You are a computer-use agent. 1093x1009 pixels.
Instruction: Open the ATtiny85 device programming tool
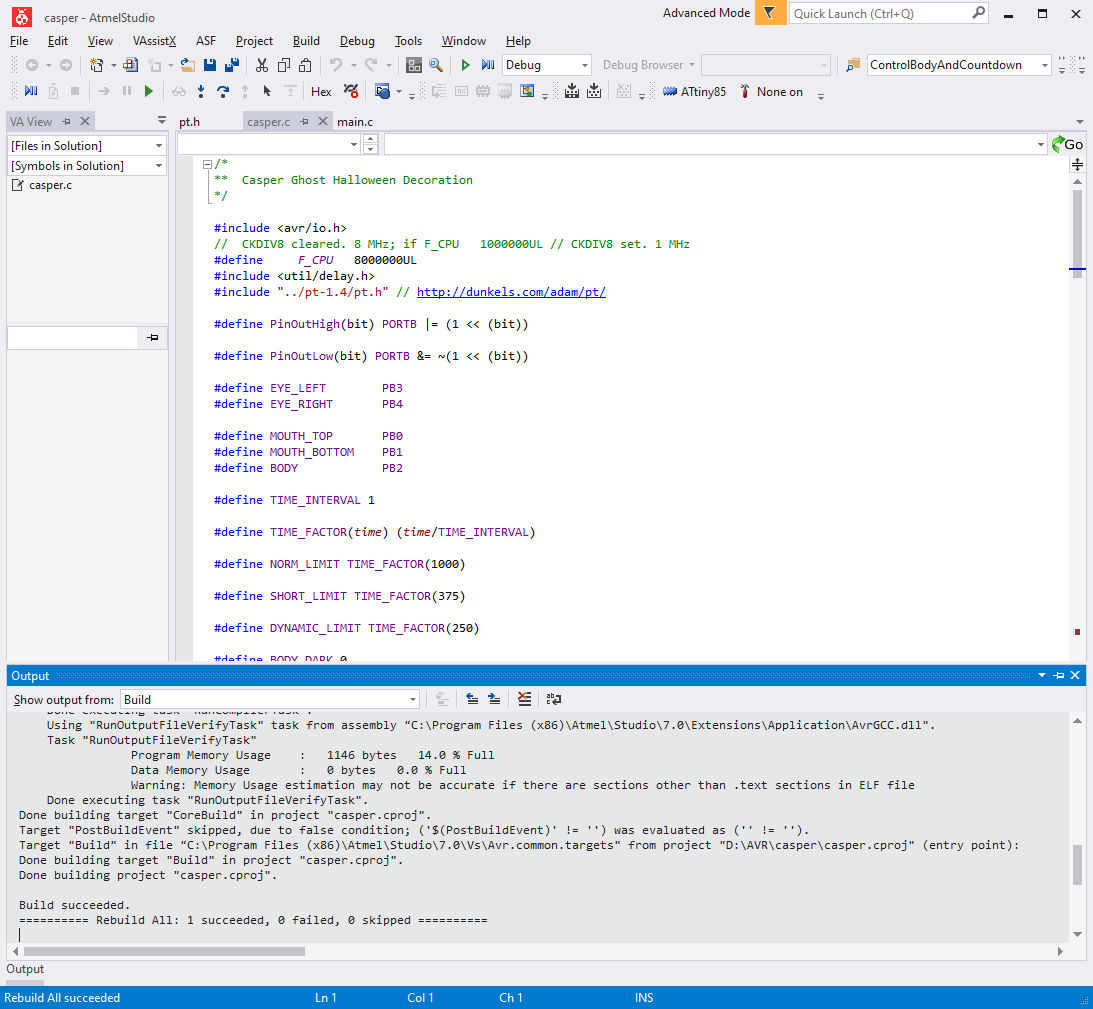[694, 92]
